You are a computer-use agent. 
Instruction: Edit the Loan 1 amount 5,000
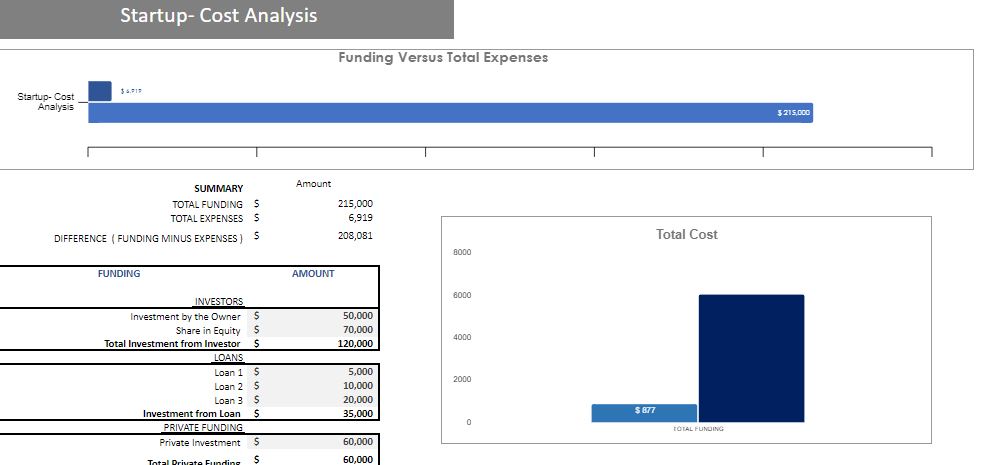coord(358,371)
